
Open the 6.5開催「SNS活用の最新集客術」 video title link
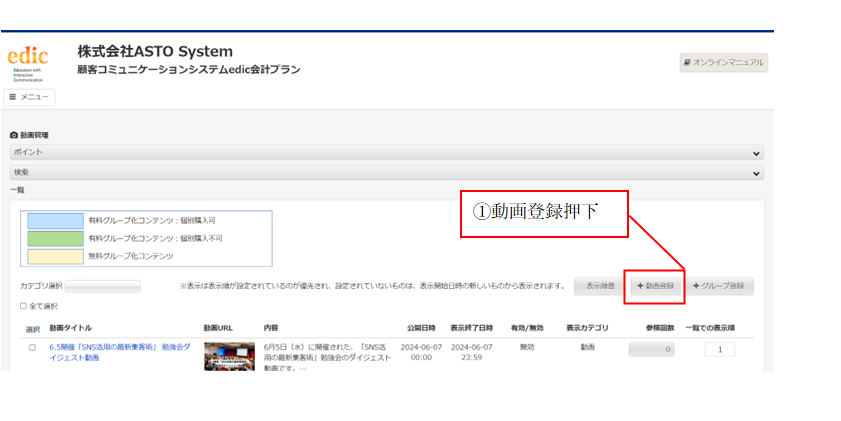120,352
